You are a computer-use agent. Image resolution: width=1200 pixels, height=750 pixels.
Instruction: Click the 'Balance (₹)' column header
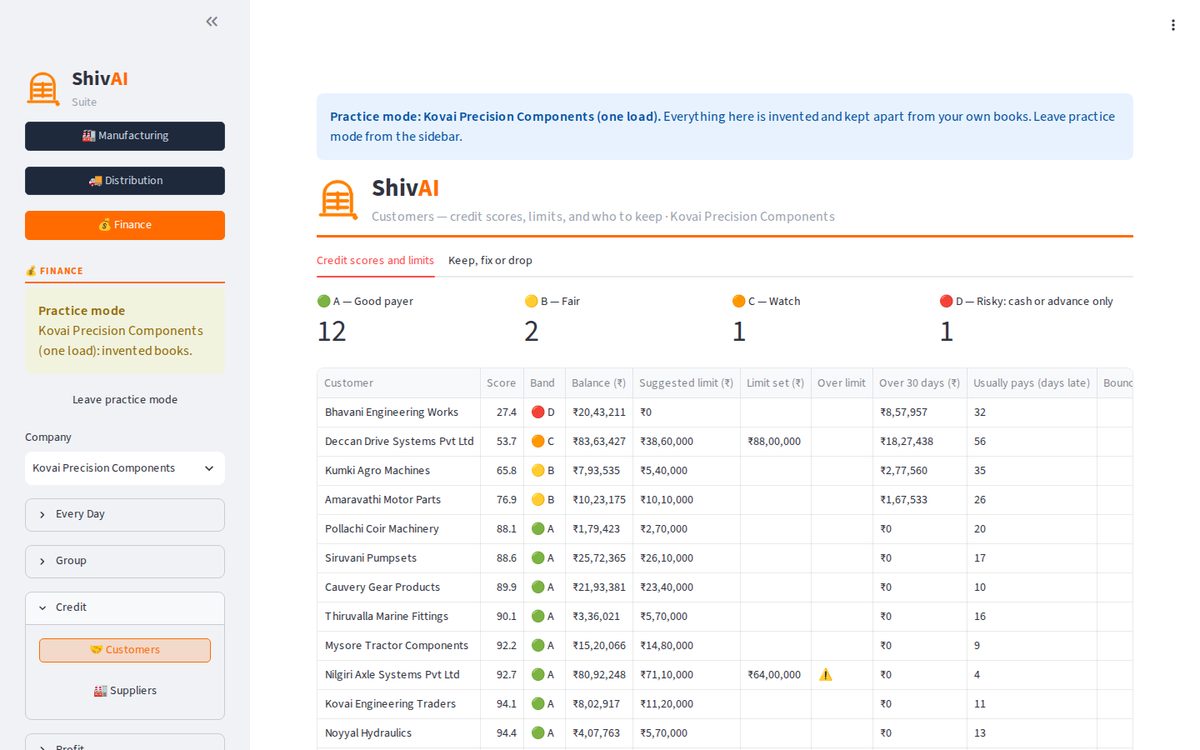599,383
